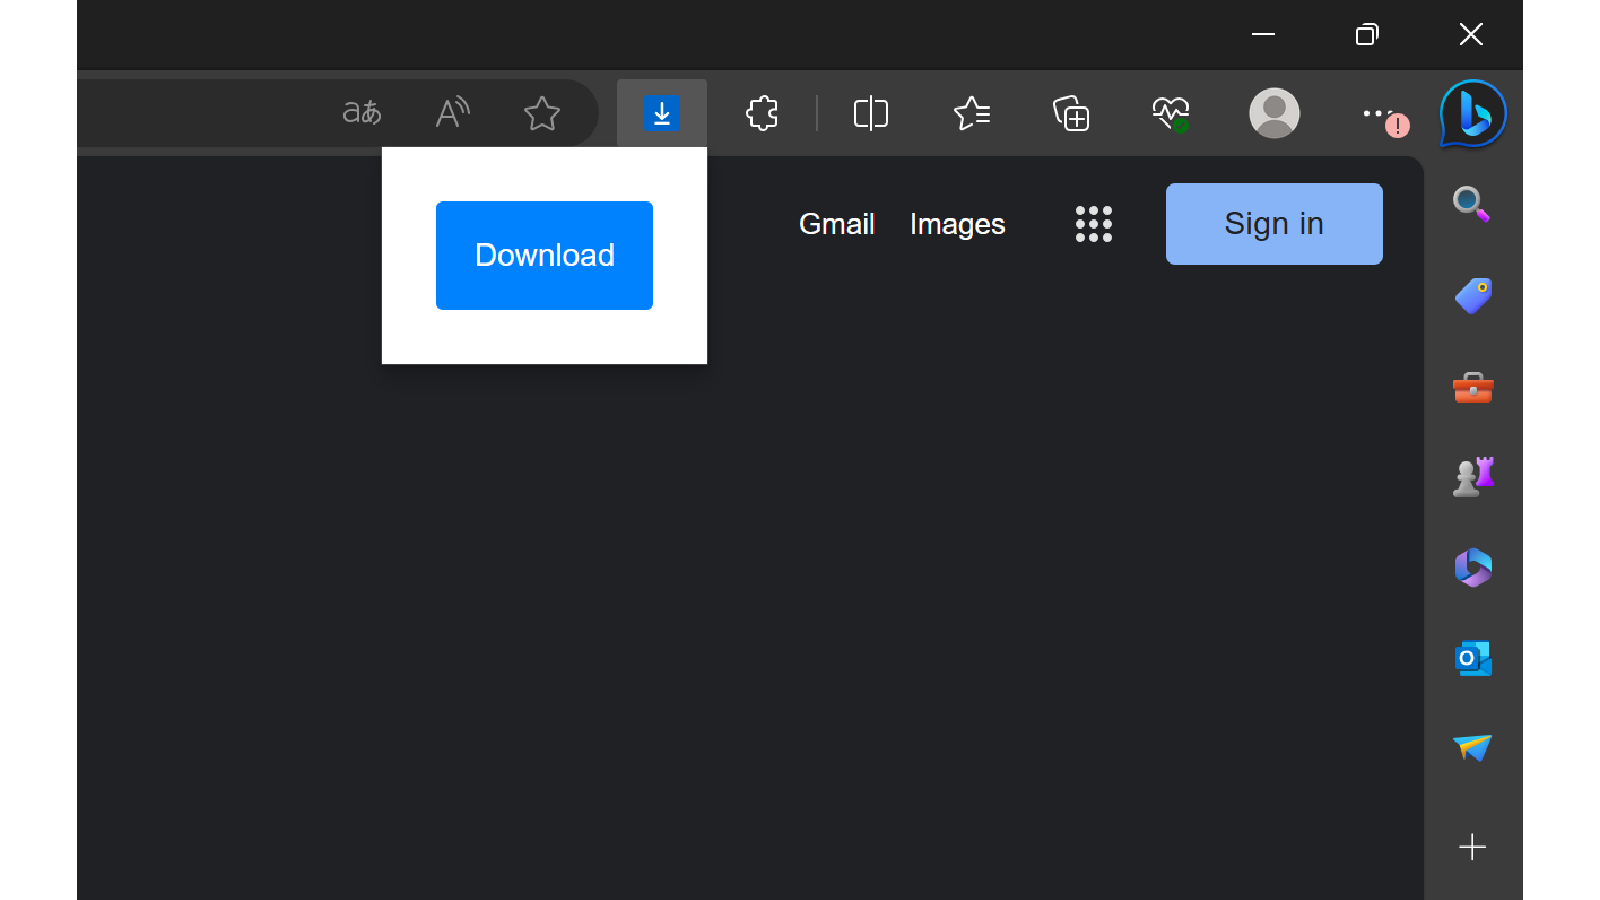This screenshot has height=900, width=1600.
Task: Activate the Read aloud icon
Action: pos(452,112)
